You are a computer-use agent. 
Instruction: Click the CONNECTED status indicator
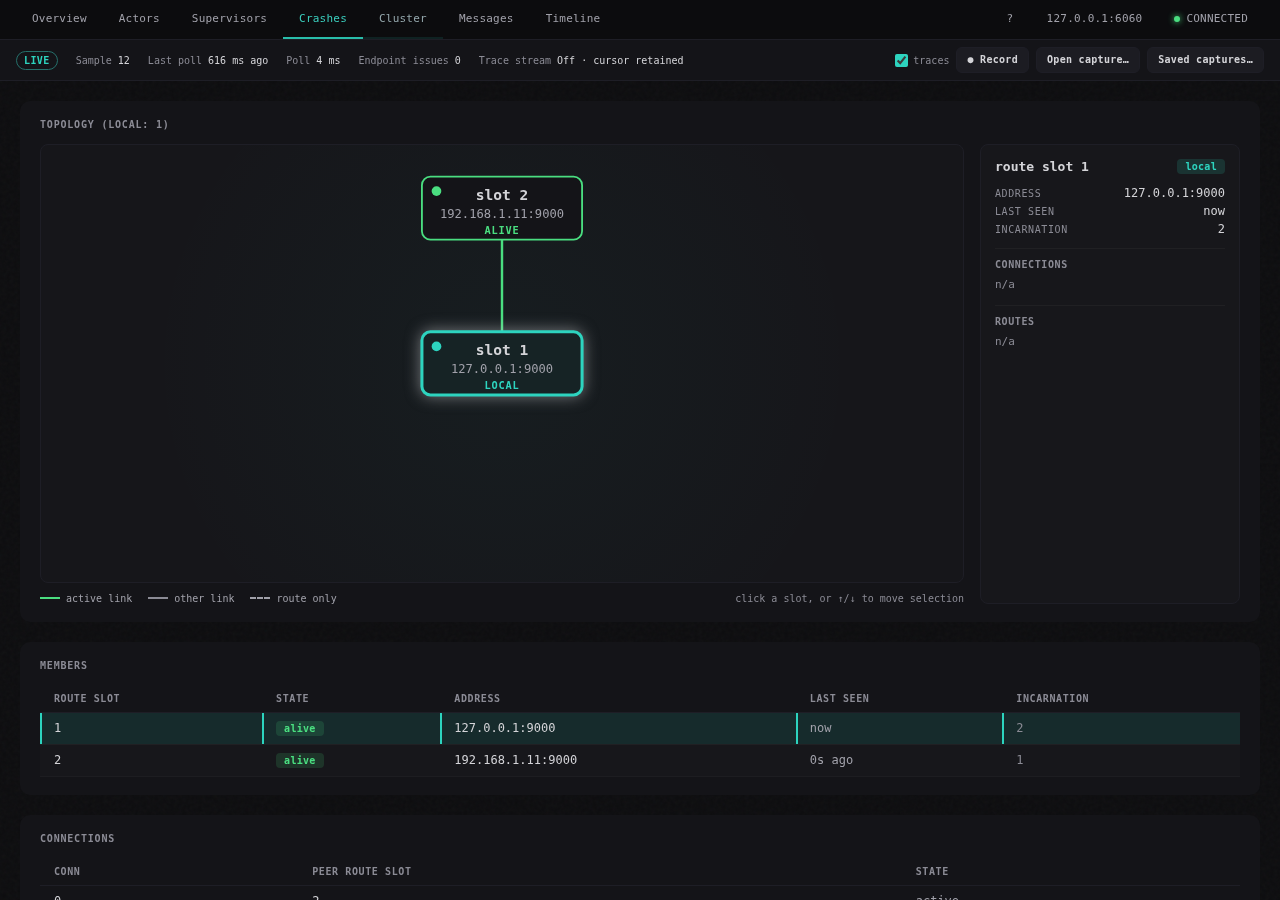point(1210,18)
